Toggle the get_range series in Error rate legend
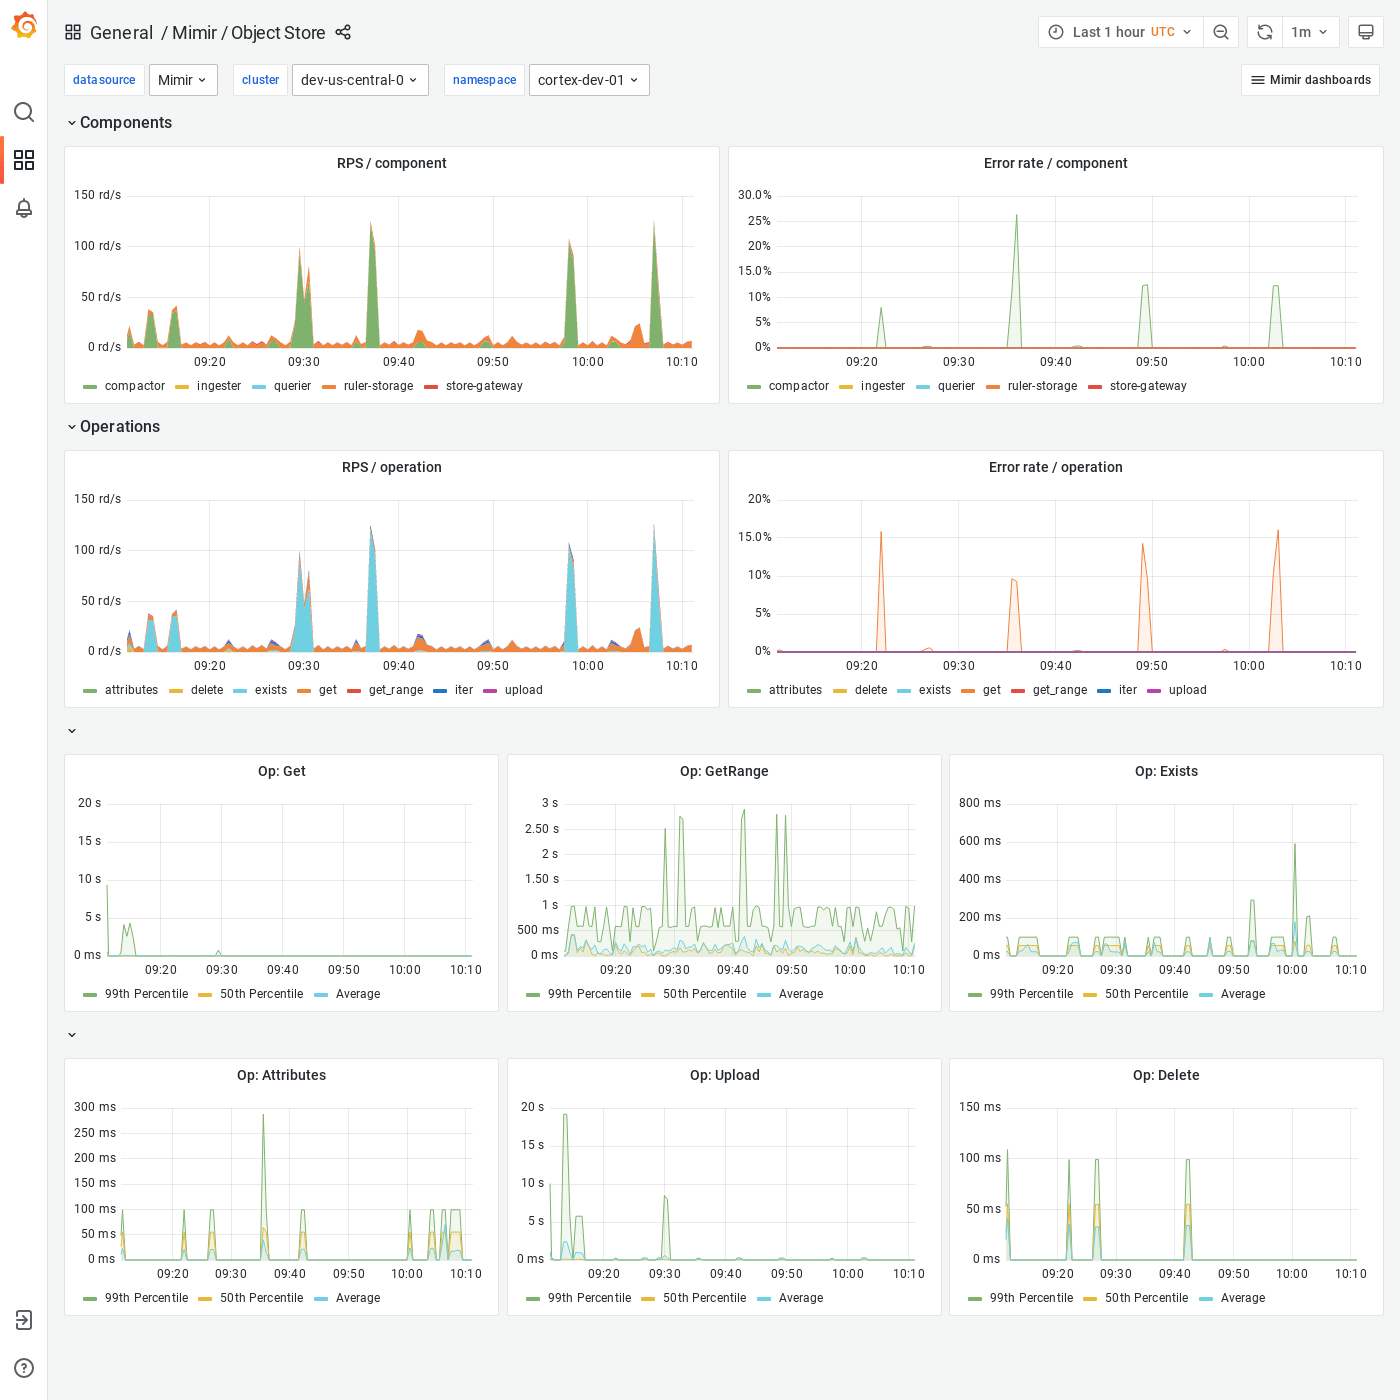Viewport: 1400px width, 1400px height. pos(1059,690)
